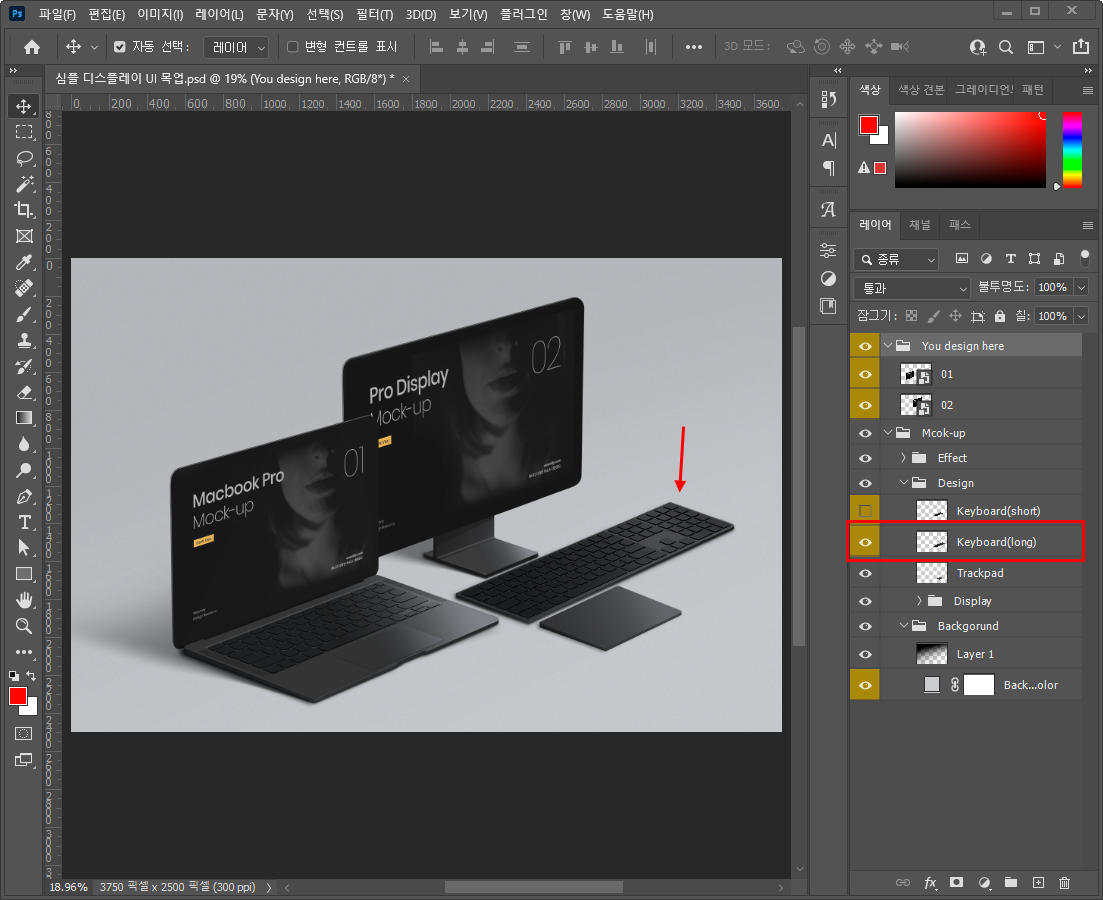Open the 파일(F) menu
Viewport: 1103px width, 900px height.
pyautogui.click(x=57, y=14)
